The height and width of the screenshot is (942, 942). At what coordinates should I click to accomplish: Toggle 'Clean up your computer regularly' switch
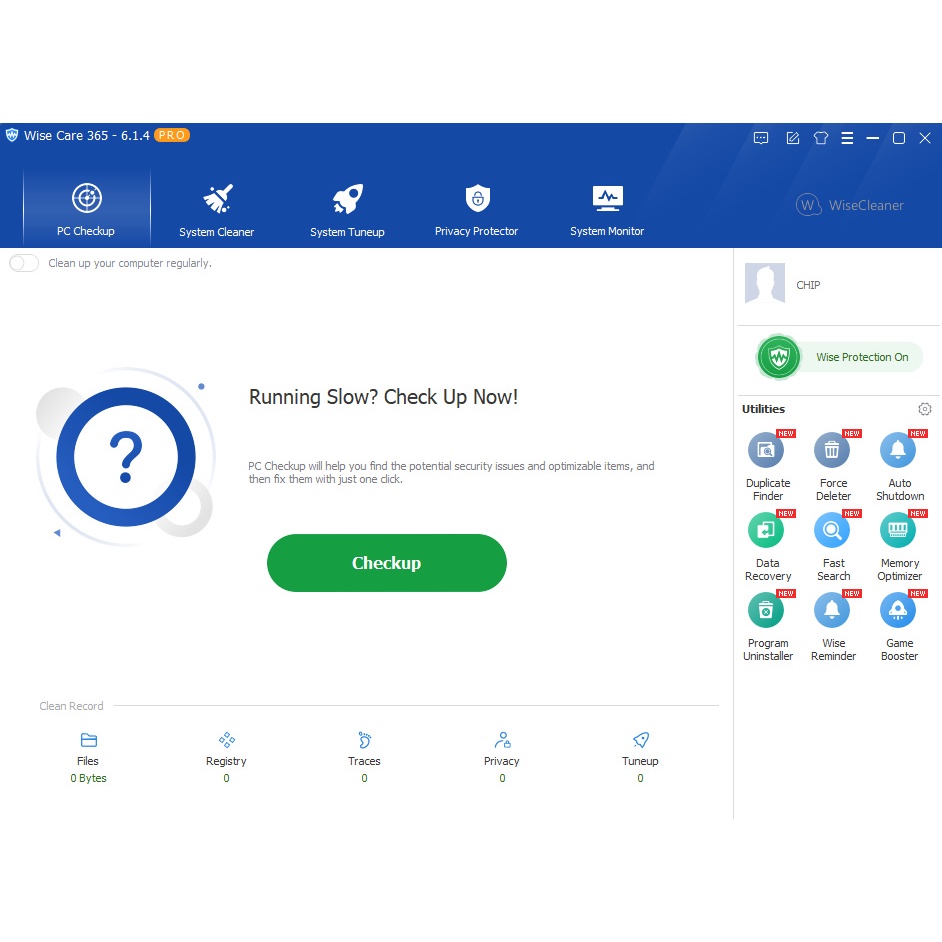[24, 263]
